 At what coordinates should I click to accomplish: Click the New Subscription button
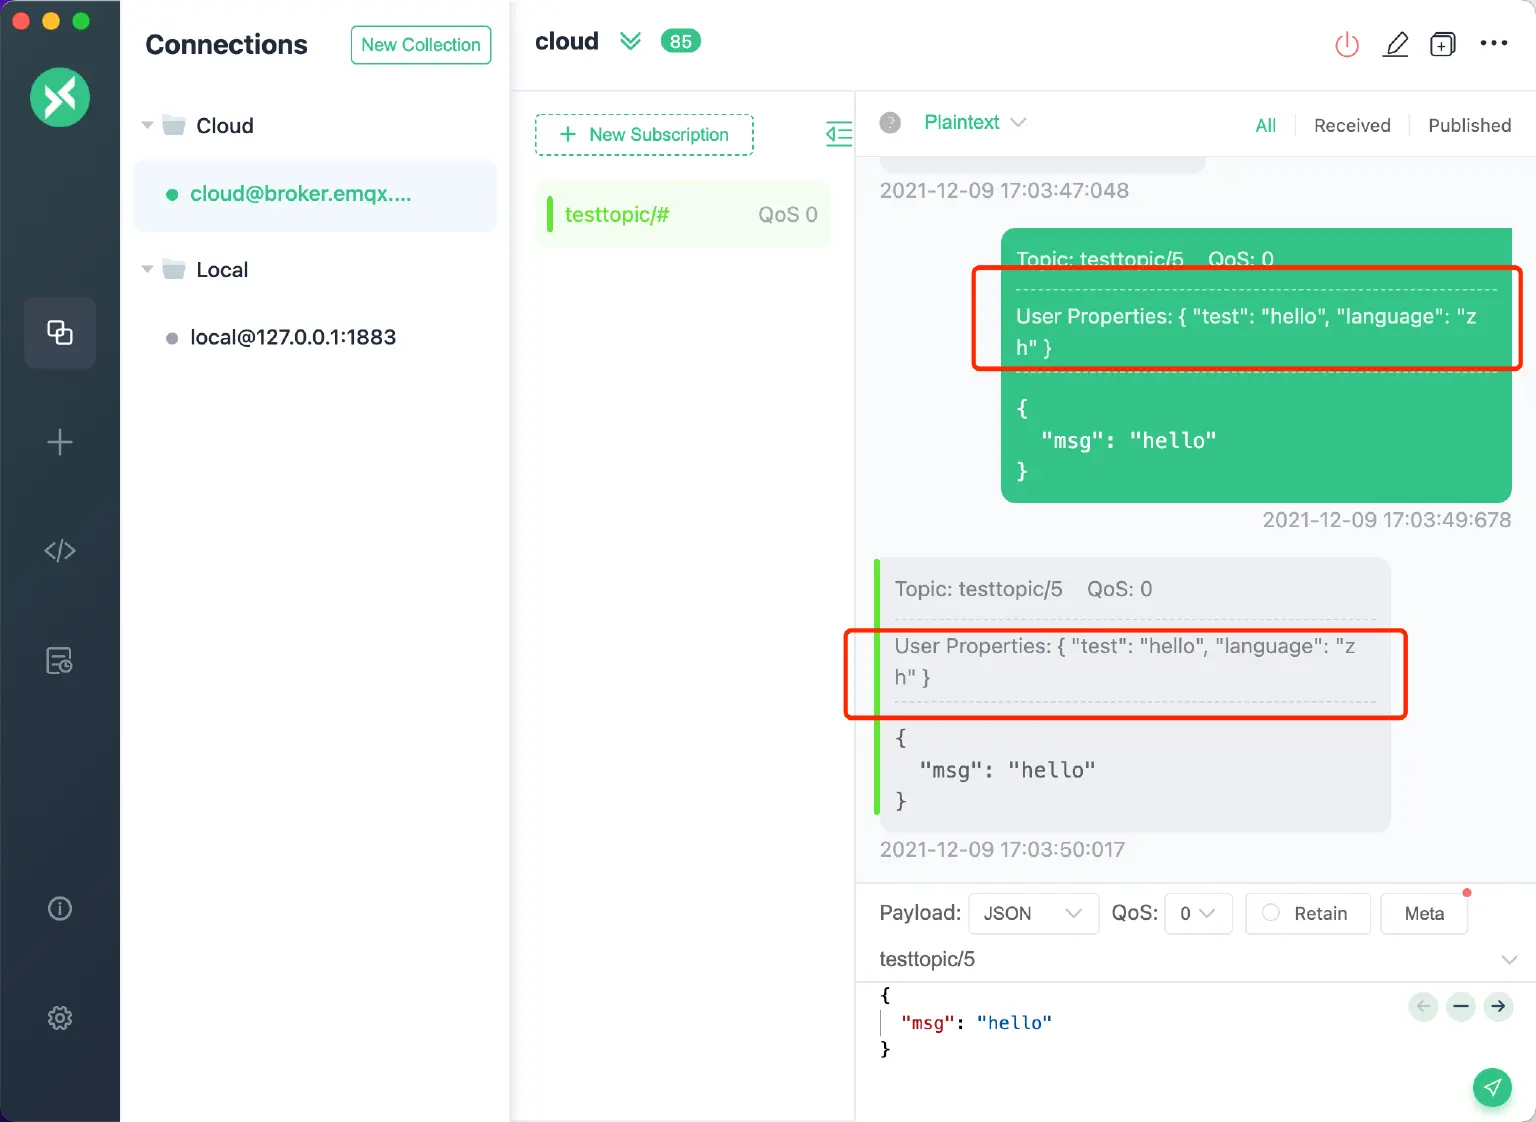point(644,135)
